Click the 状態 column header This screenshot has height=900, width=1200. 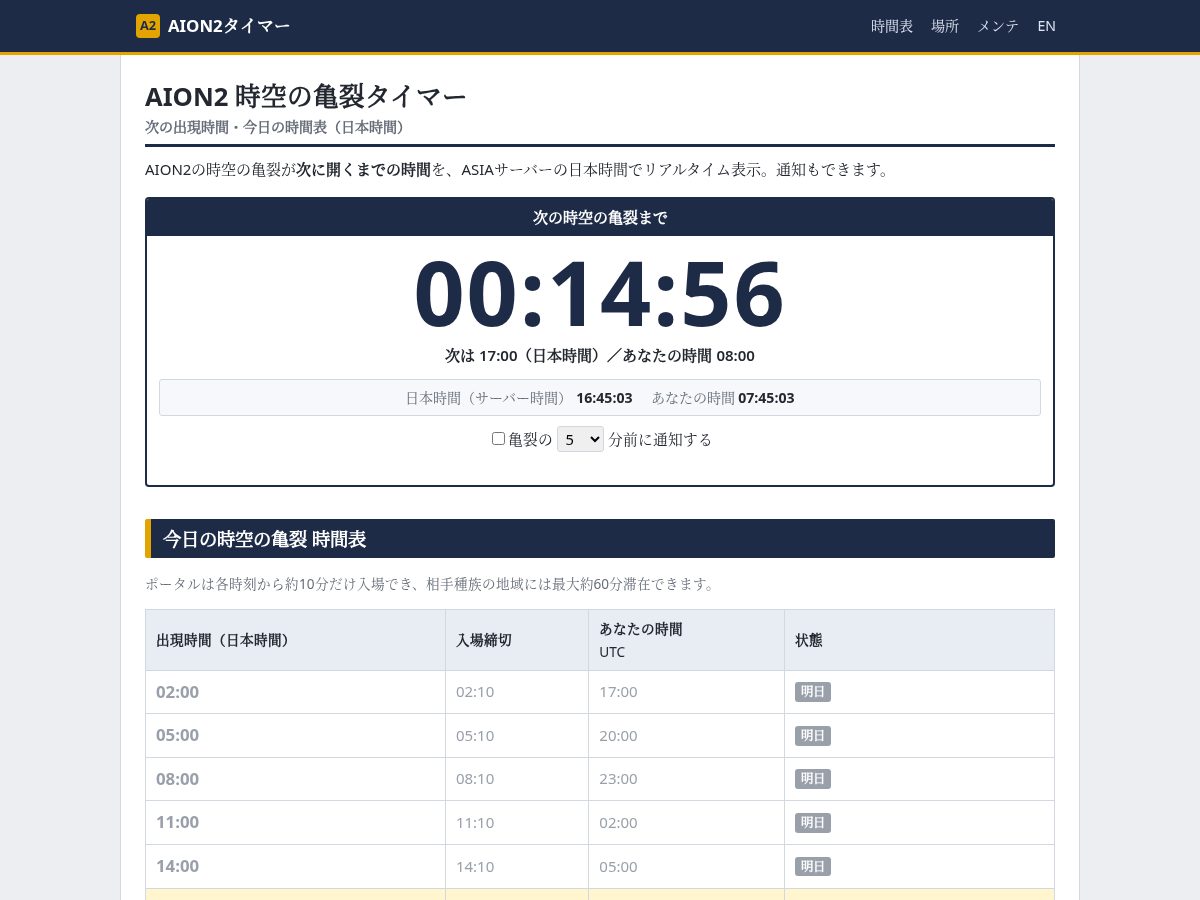point(919,640)
